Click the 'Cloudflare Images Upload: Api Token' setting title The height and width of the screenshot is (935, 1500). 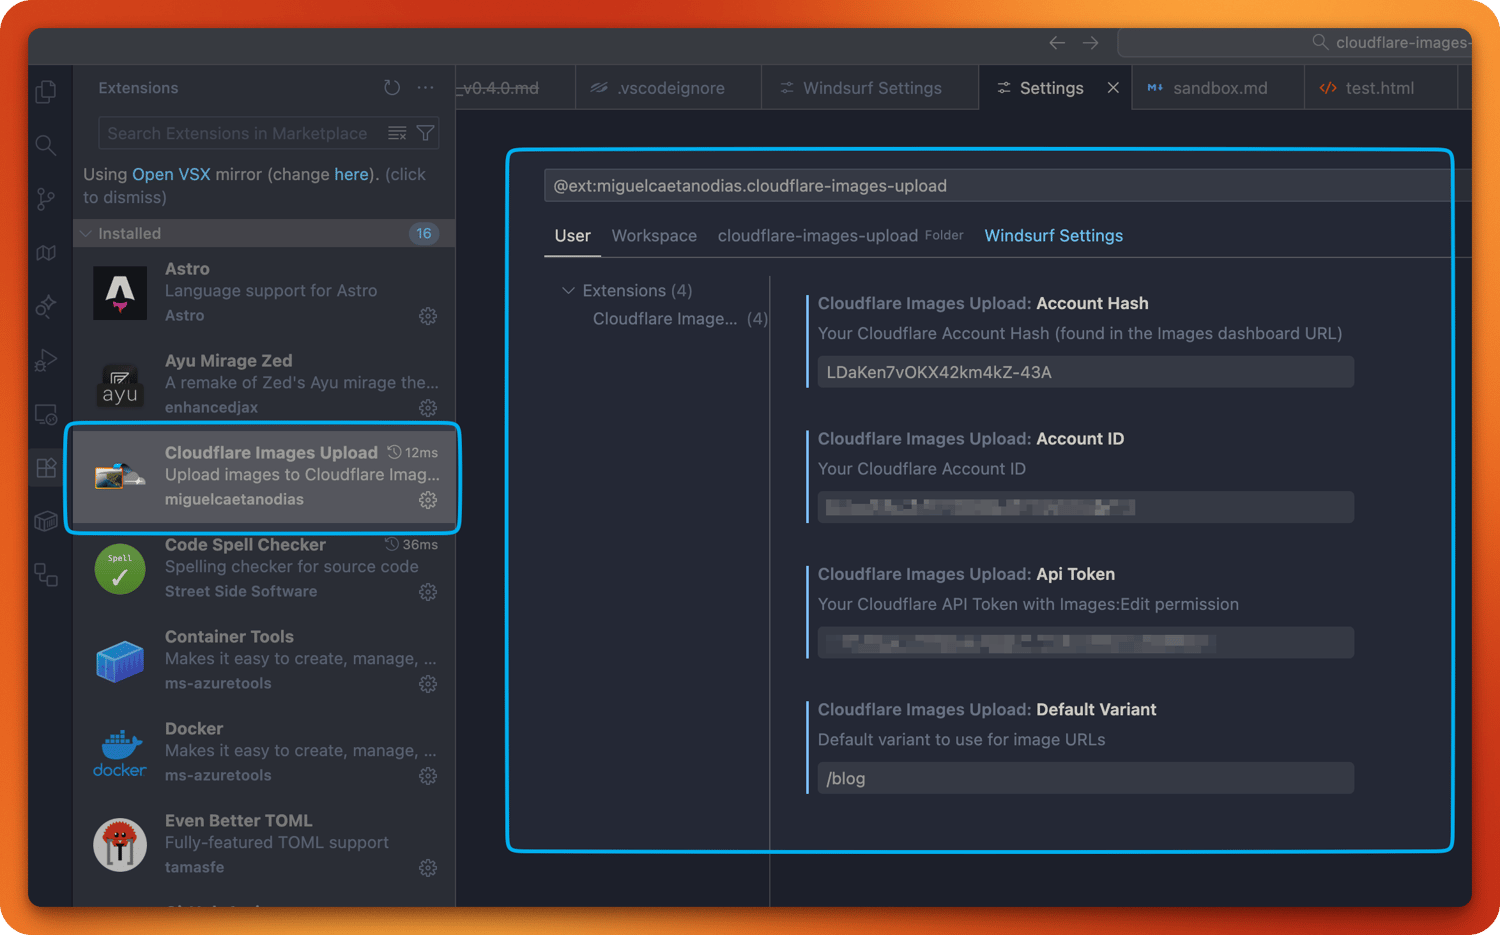pyautogui.click(x=966, y=574)
